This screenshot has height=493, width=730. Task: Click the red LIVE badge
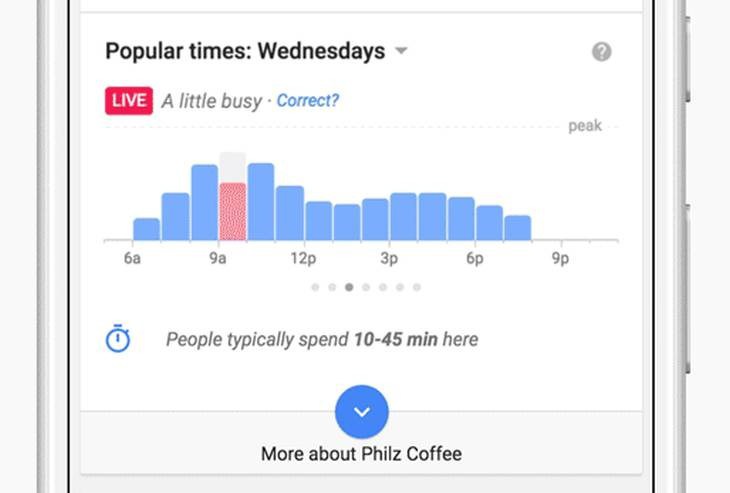coord(129,101)
